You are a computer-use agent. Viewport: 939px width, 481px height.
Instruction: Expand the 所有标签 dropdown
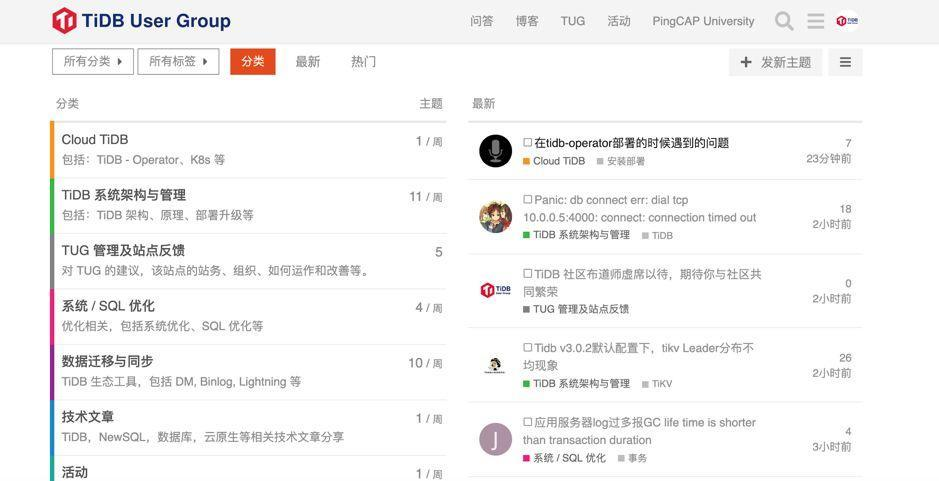(178, 62)
